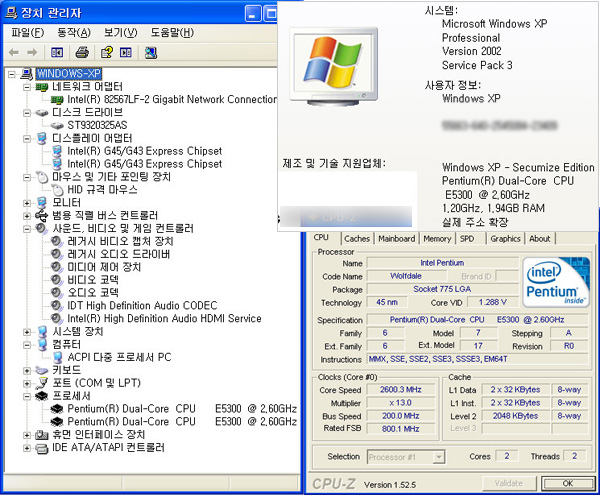The image size is (600, 498).
Task: Click the icon beside IDE ATA/ATAPI 컨트롤러
Action: point(41,448)
